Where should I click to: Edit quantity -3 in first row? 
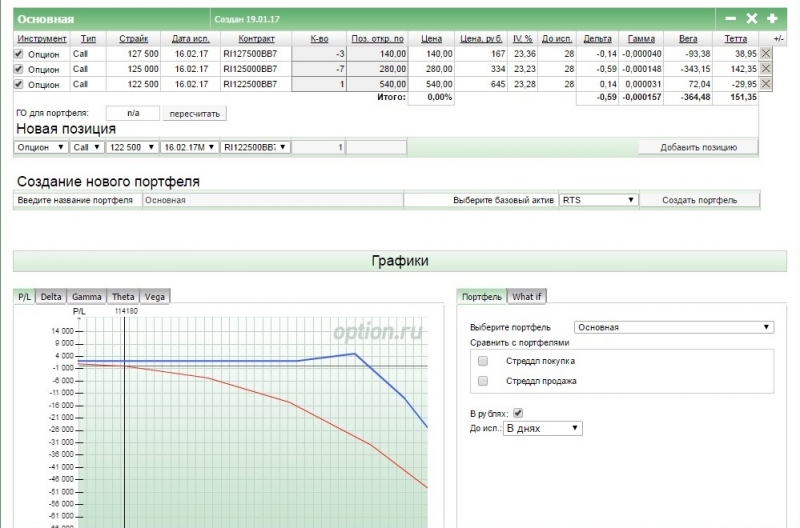(x=319, y=54)
